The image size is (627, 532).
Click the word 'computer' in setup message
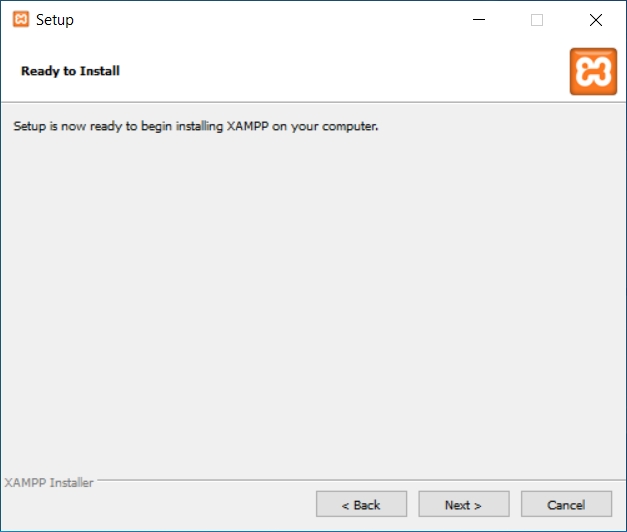352,127
